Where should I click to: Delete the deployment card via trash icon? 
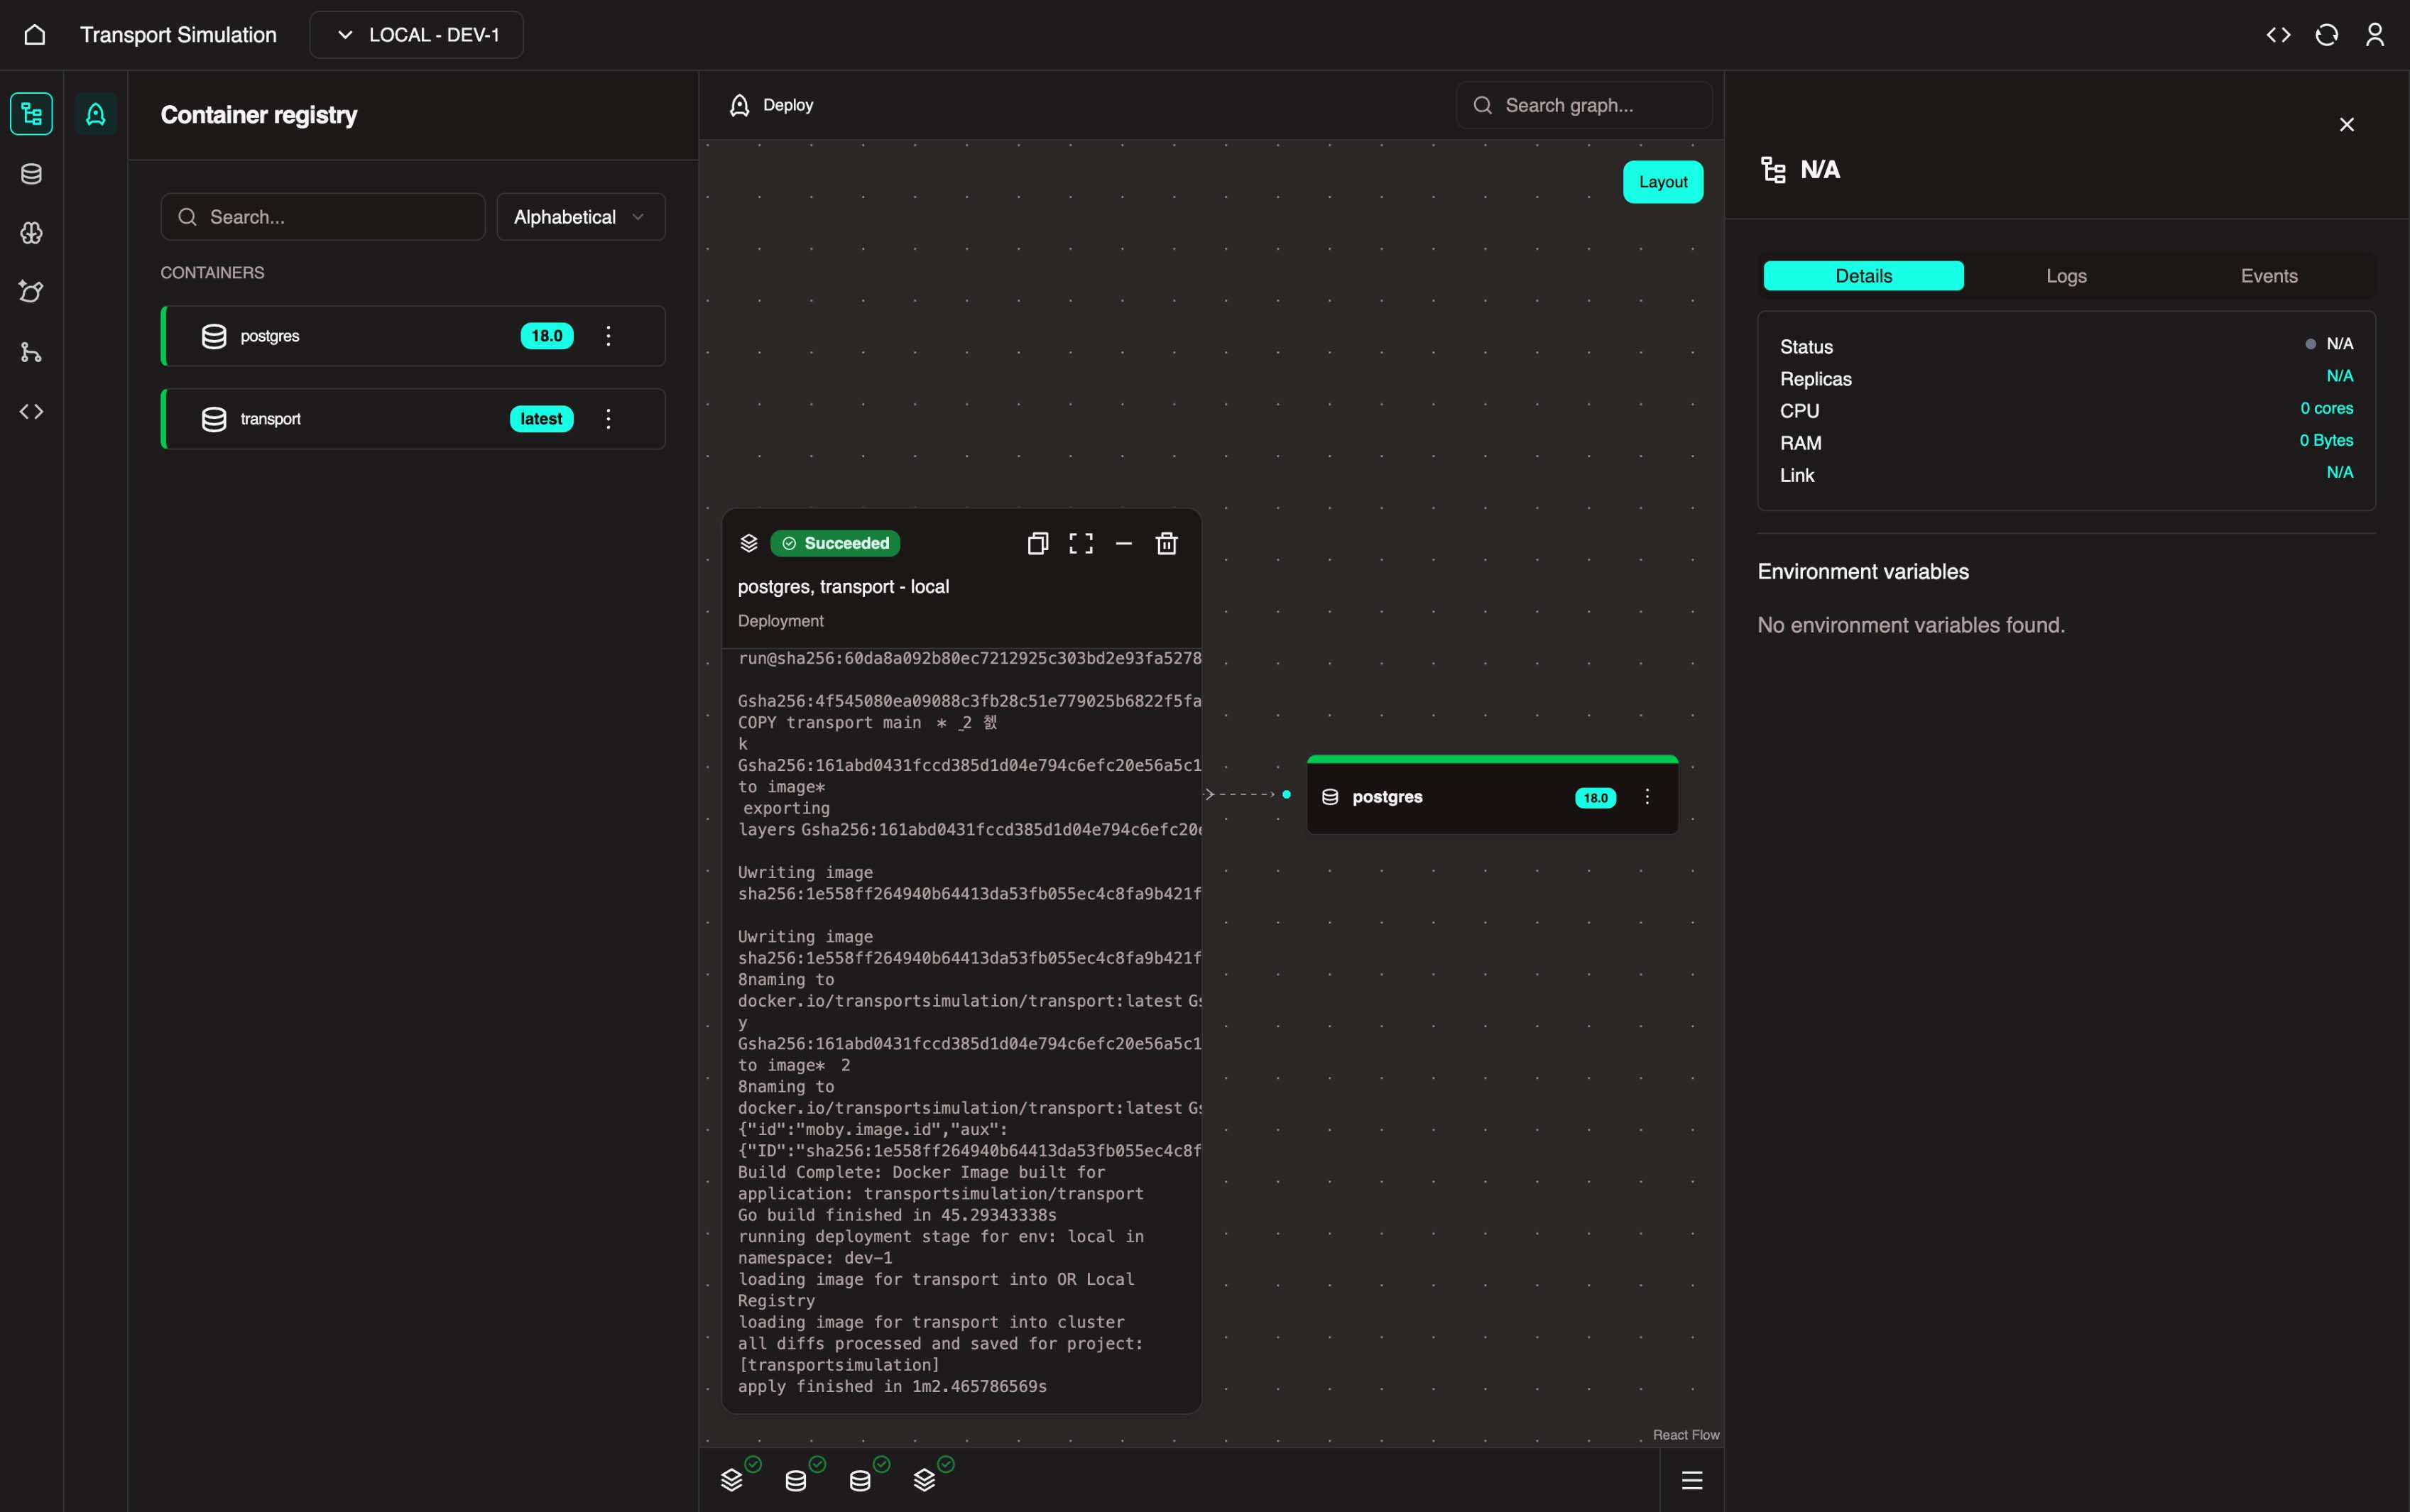(1167, 543)
